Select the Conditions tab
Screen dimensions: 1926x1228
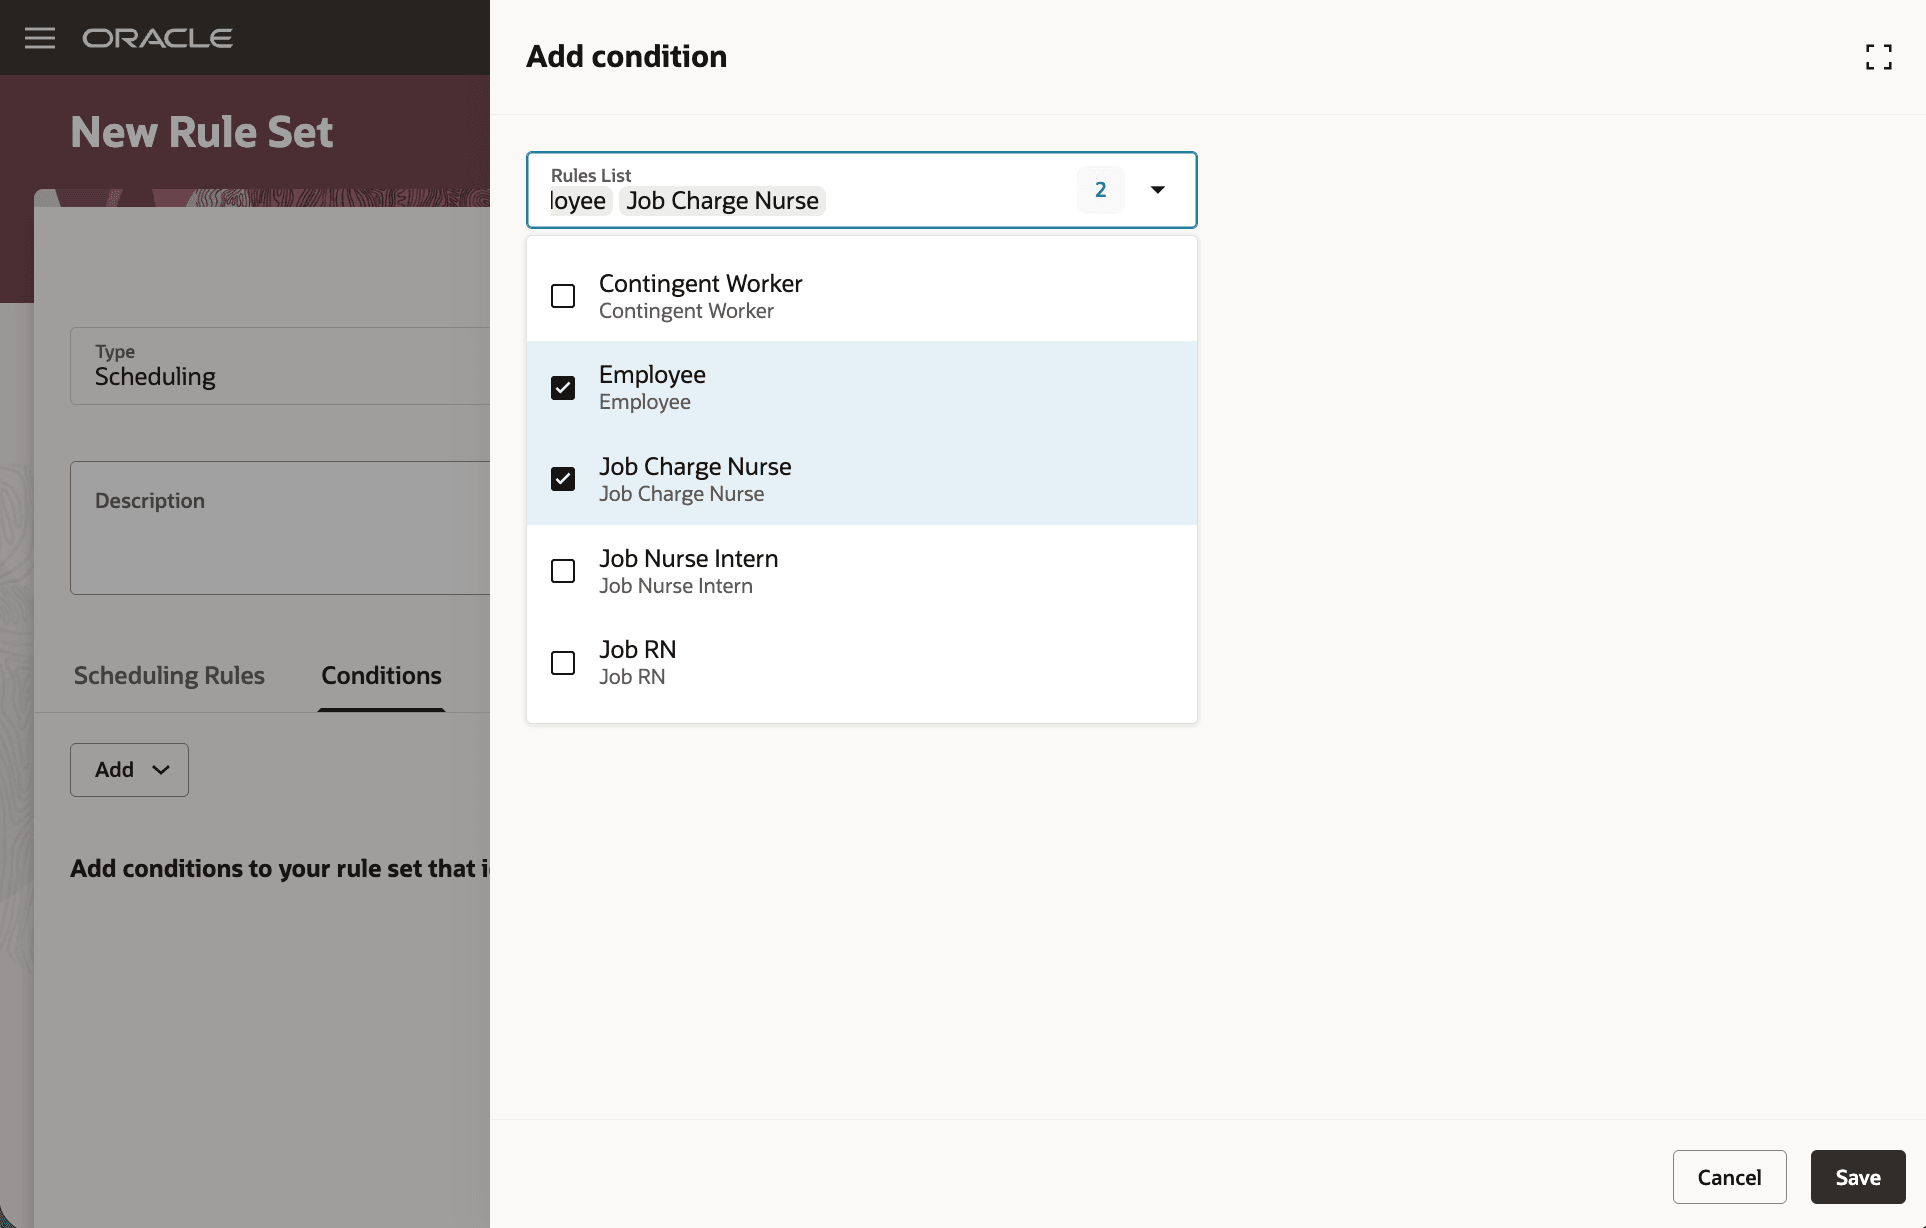tap(380, 675)
